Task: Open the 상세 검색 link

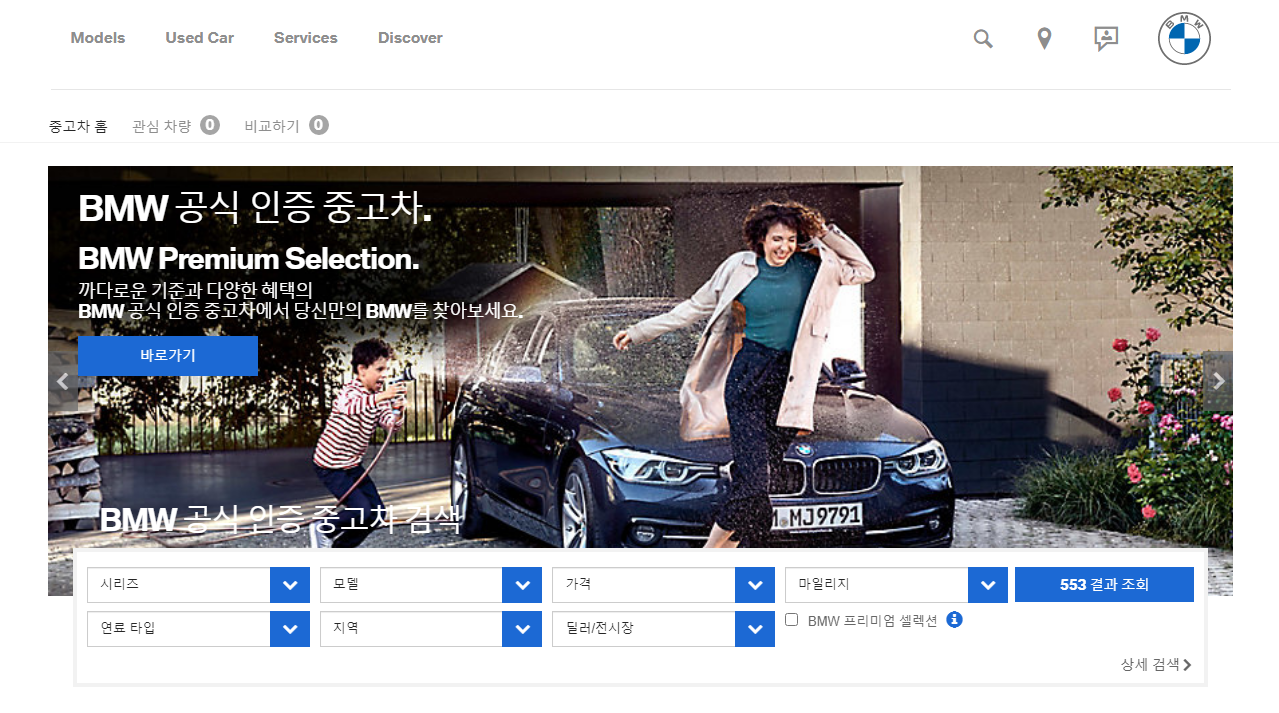Action: (1156, 664)
